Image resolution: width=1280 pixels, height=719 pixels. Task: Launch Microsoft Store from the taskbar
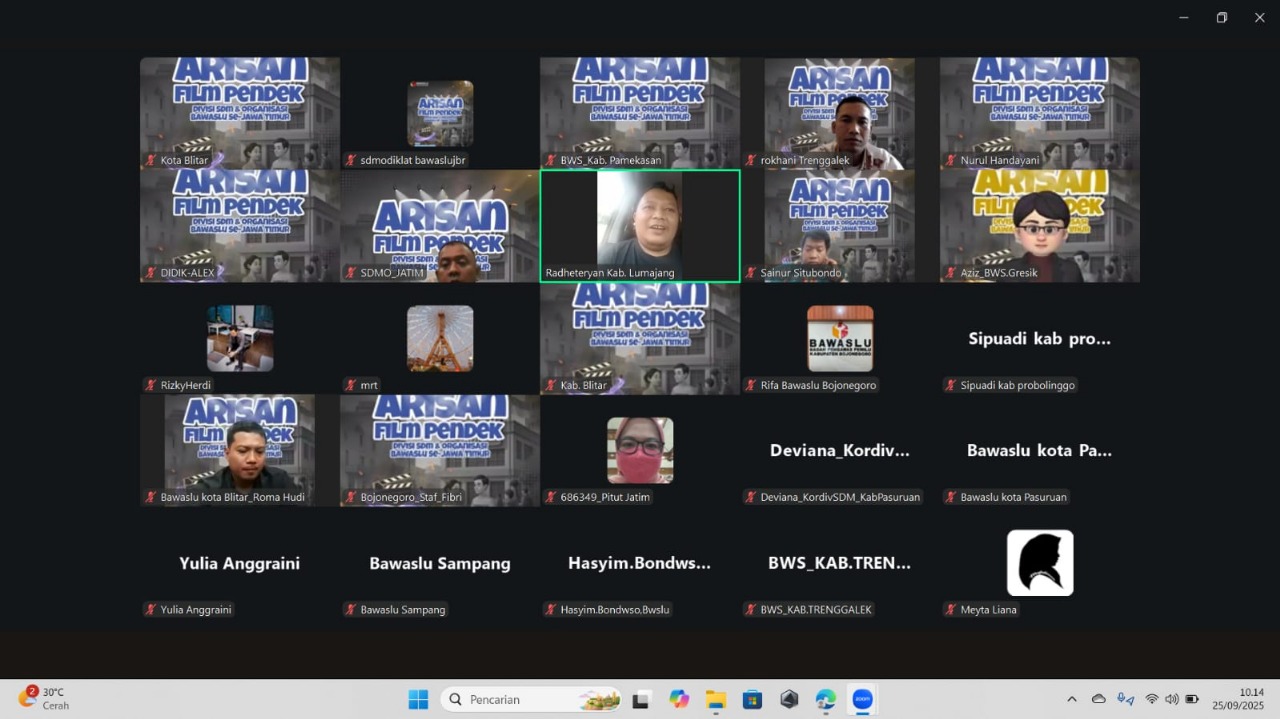click(x=752, y=699)
